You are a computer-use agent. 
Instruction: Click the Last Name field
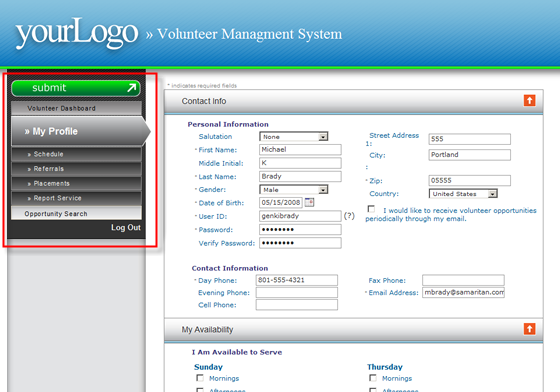300,176
